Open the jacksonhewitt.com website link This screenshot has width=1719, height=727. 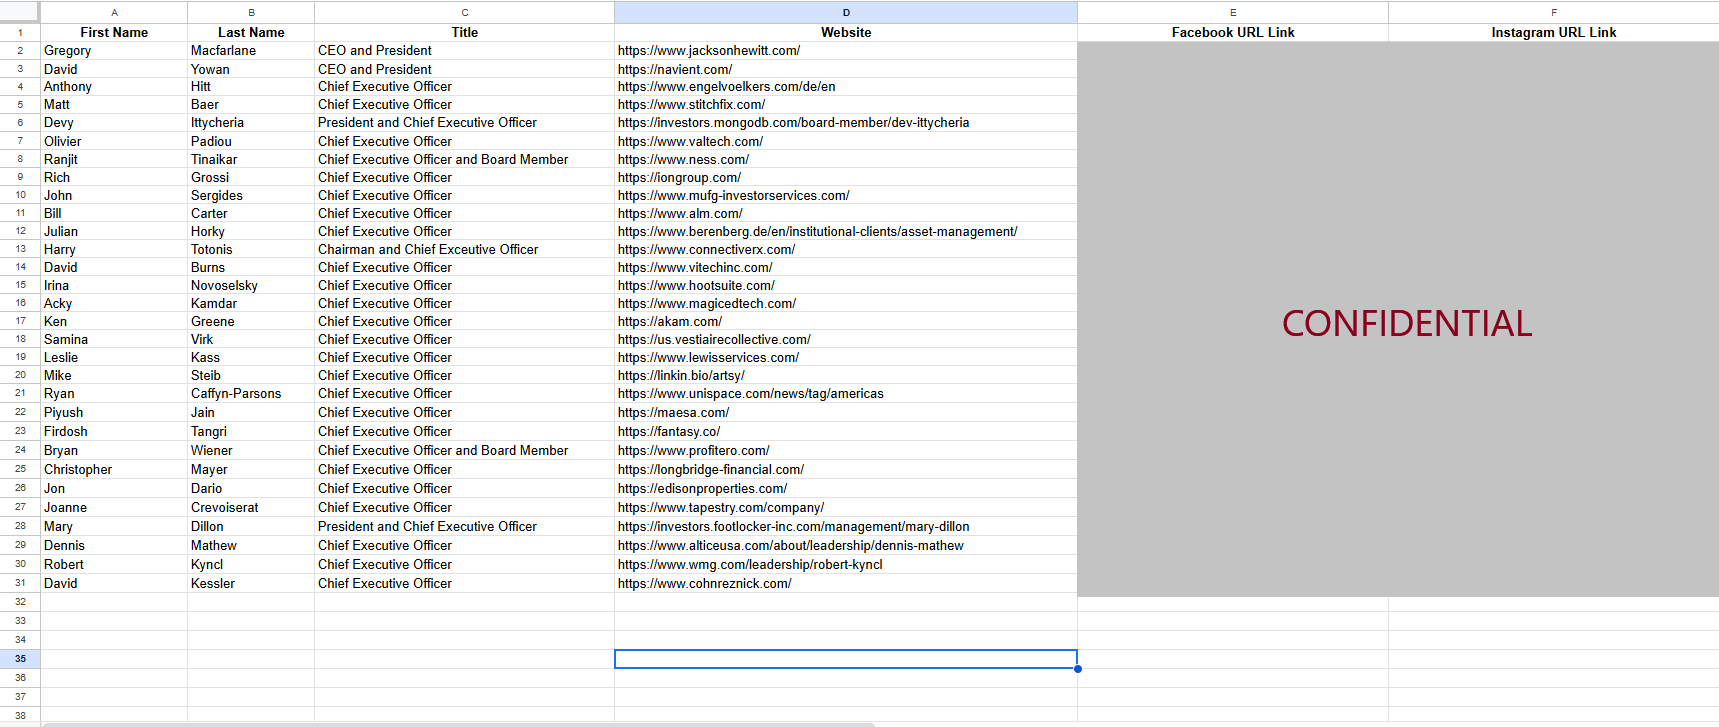click(709, 50)
